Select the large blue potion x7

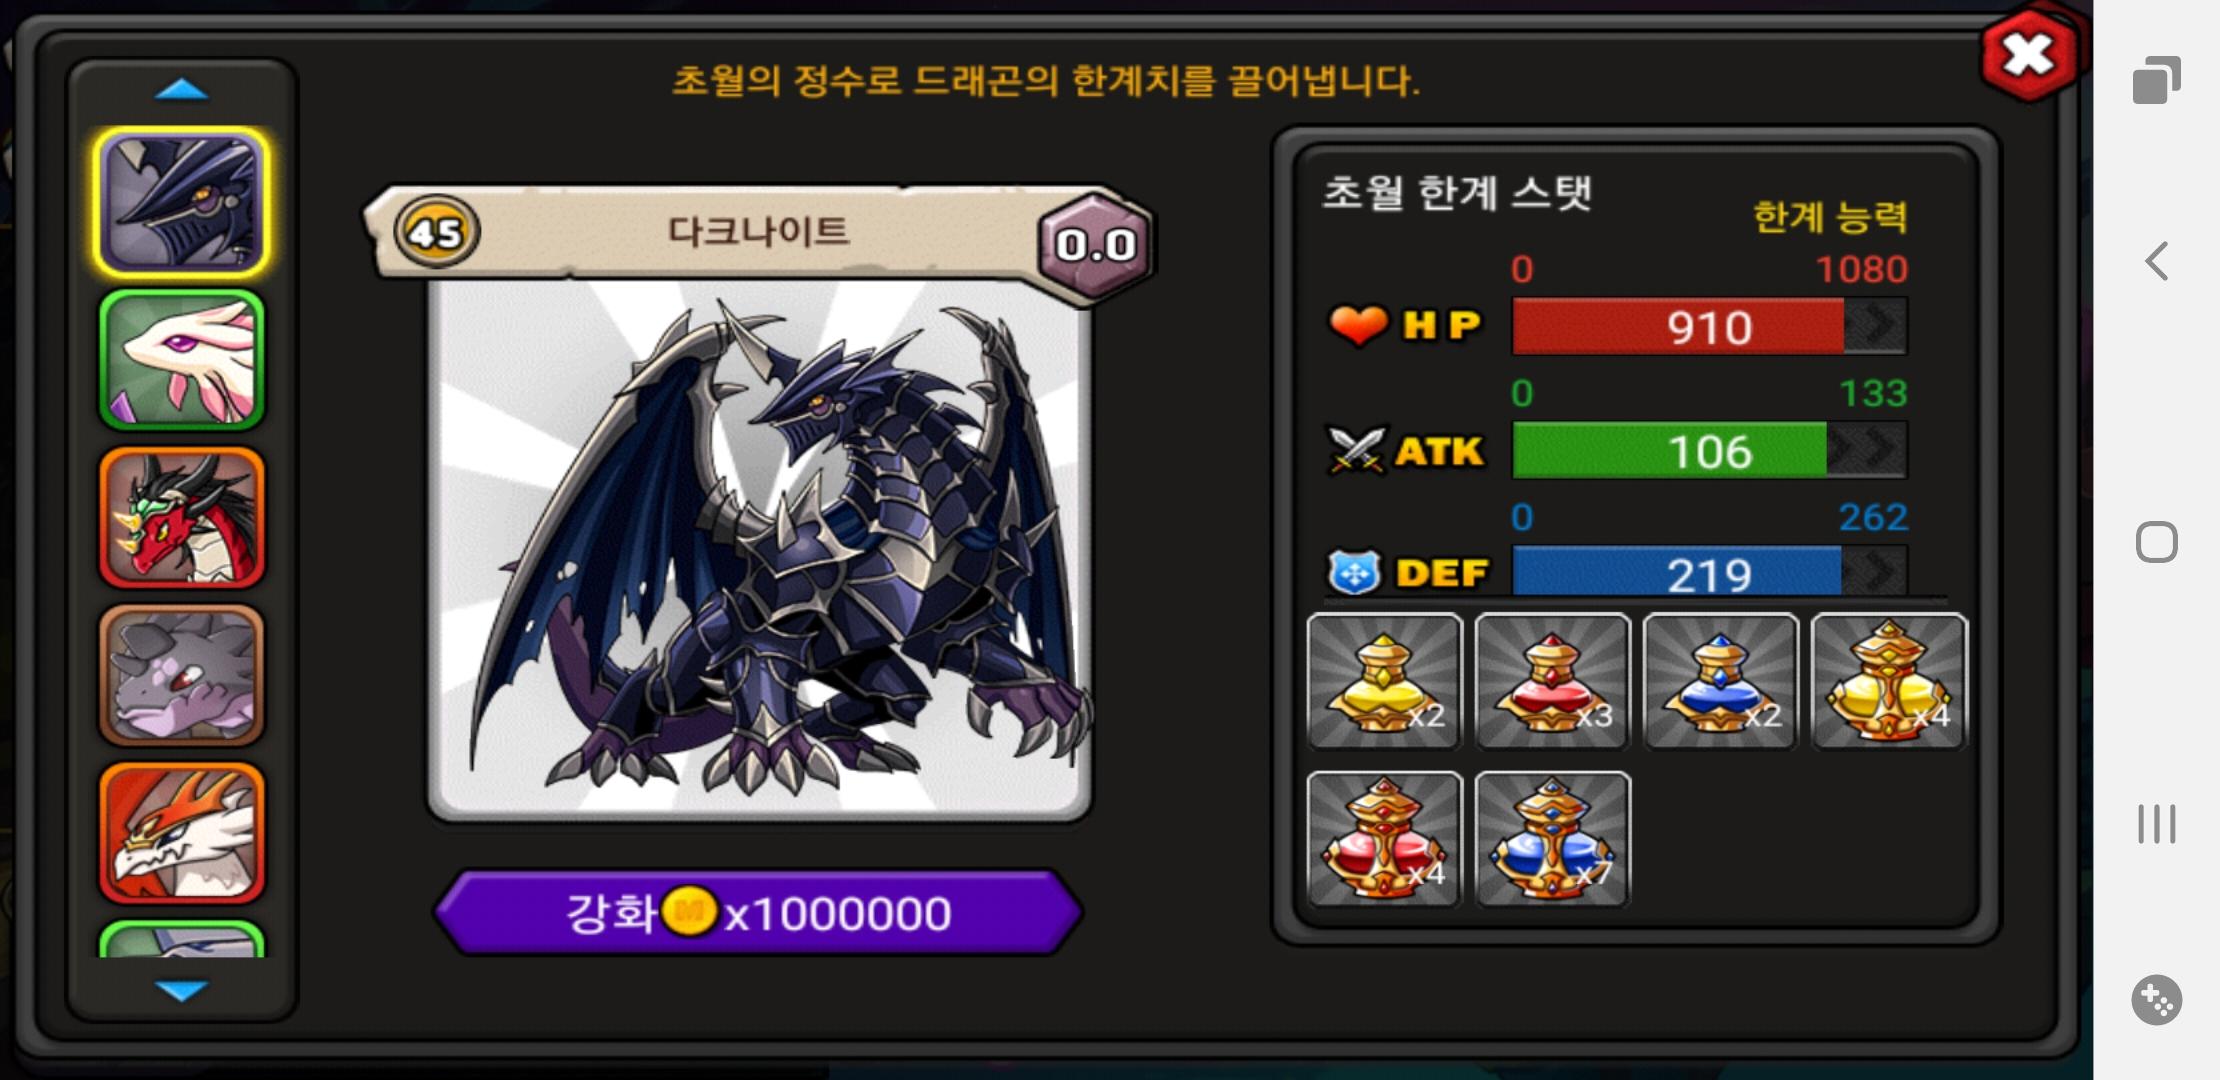point(1552,839)
